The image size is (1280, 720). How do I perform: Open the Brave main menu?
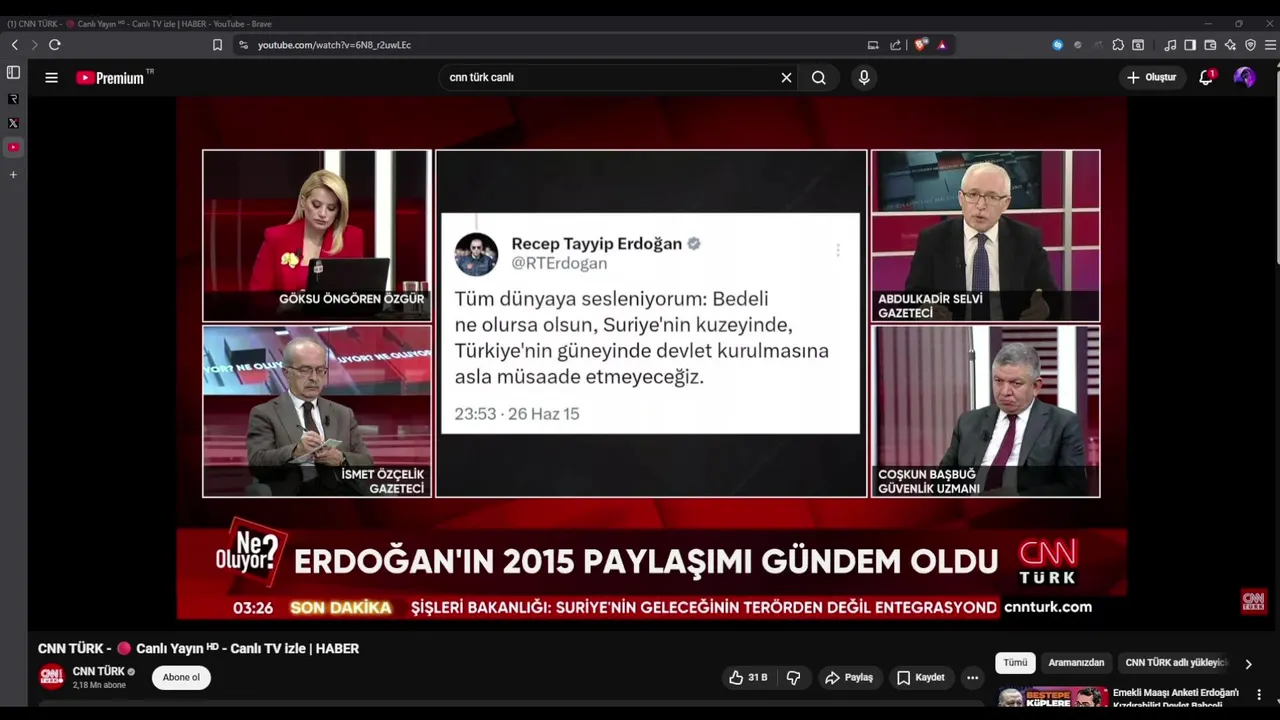point(1270,45)
